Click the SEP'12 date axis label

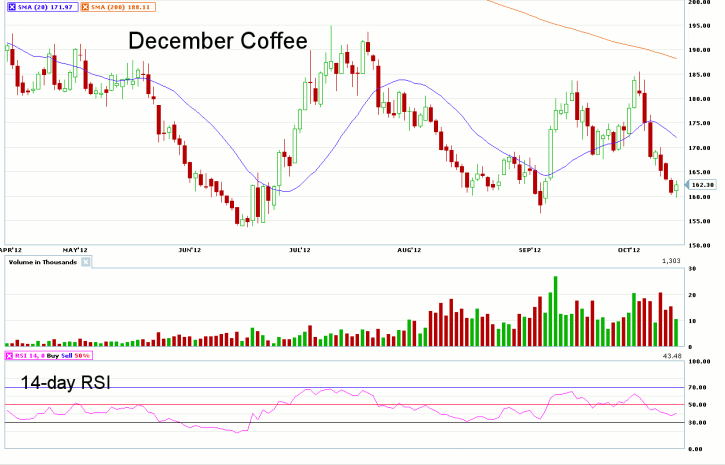point(529,250)
